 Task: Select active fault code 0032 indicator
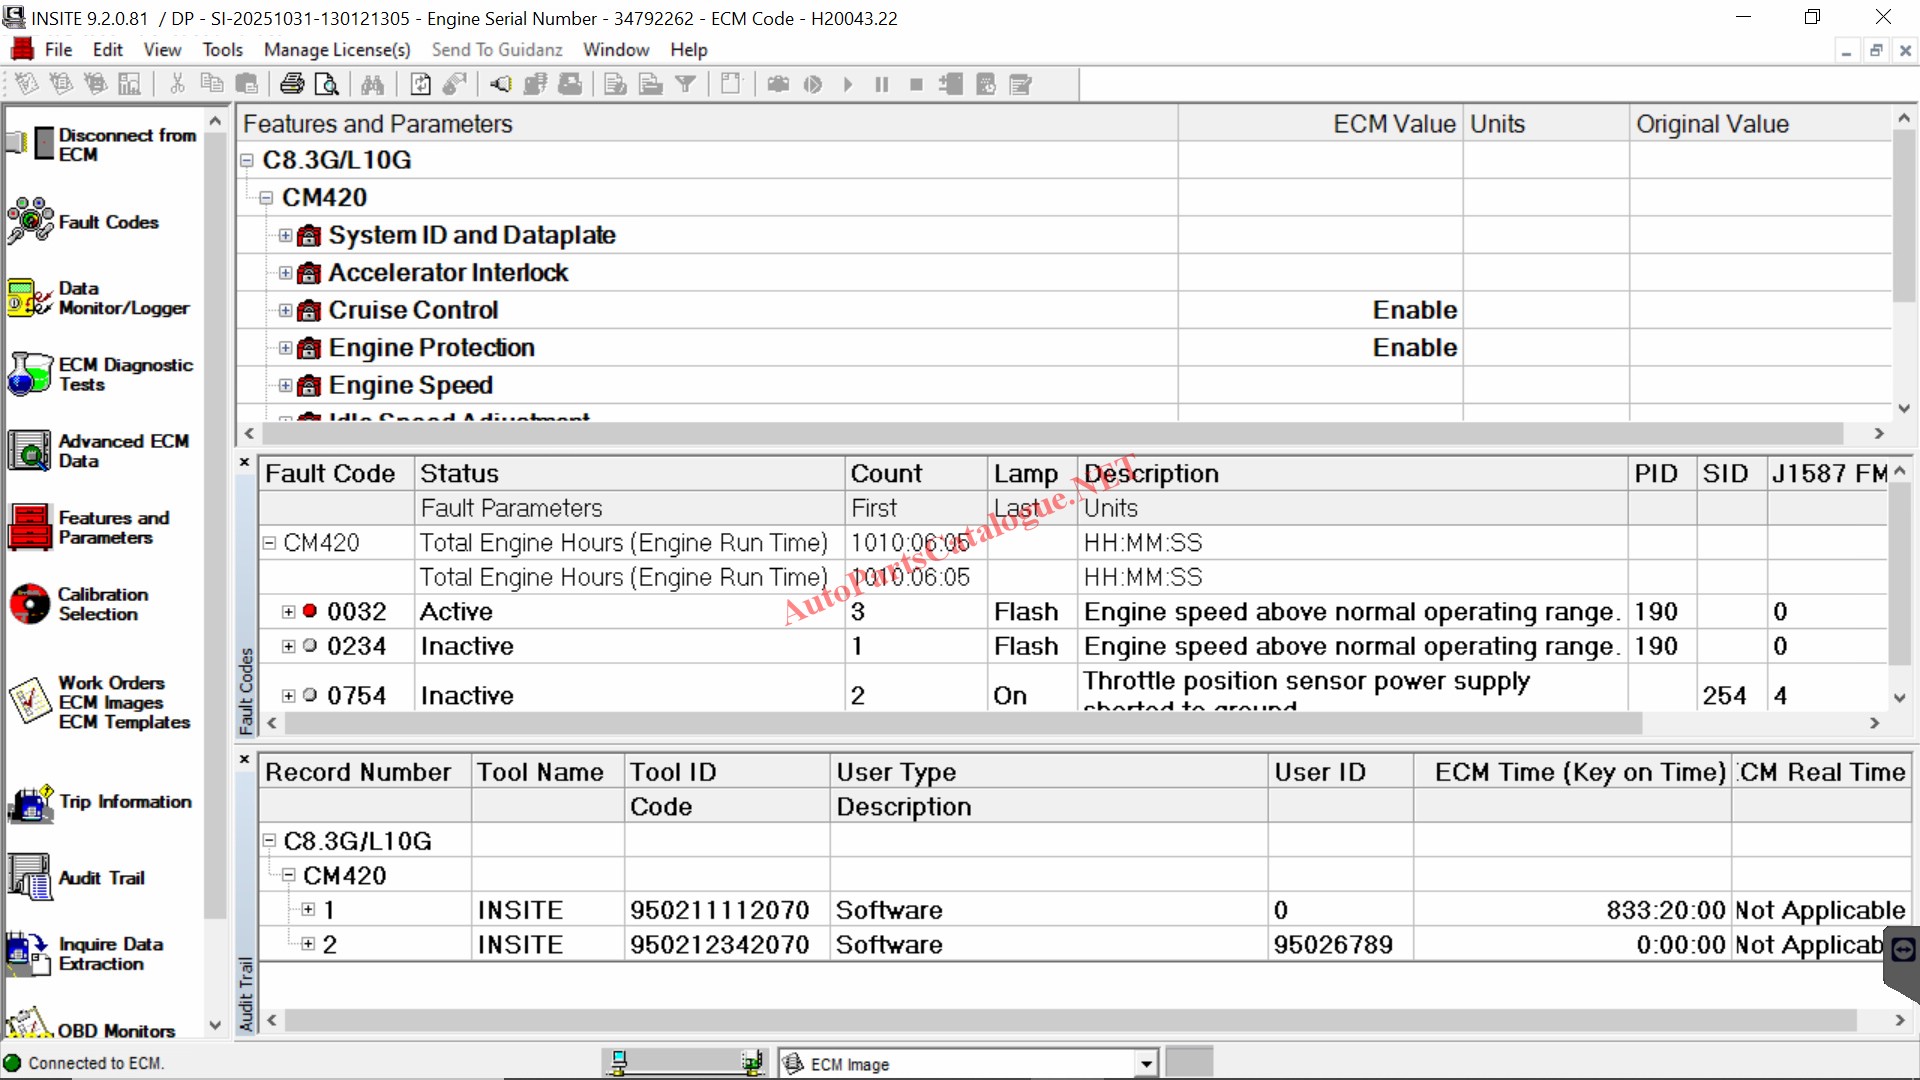point(310,611)
